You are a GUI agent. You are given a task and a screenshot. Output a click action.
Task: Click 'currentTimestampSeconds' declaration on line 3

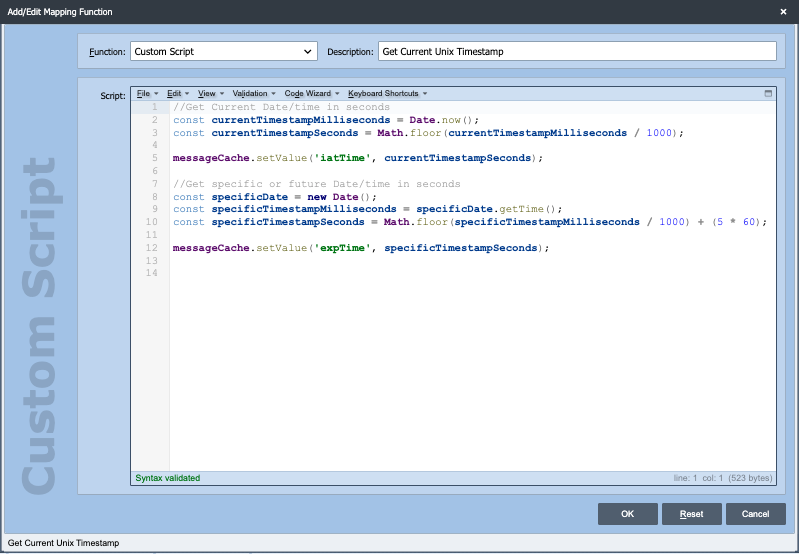(x=285, y=133)
